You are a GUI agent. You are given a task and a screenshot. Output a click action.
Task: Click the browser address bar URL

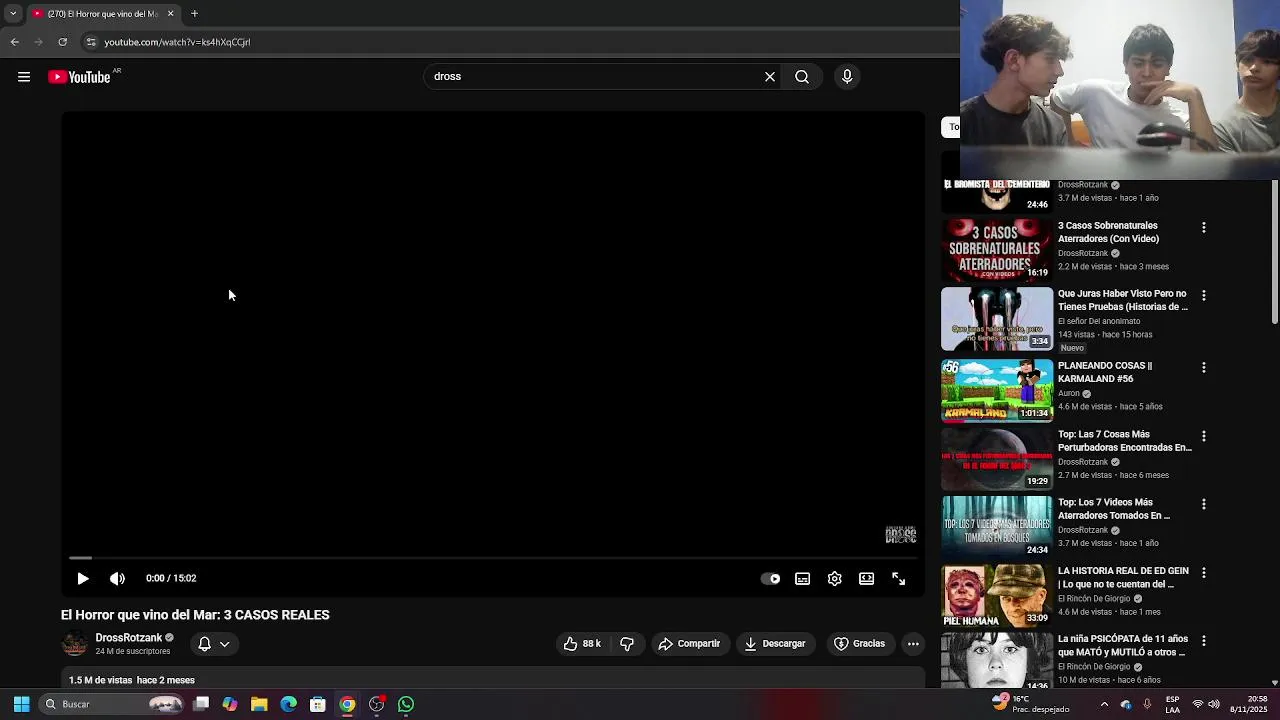click(177, 42)
